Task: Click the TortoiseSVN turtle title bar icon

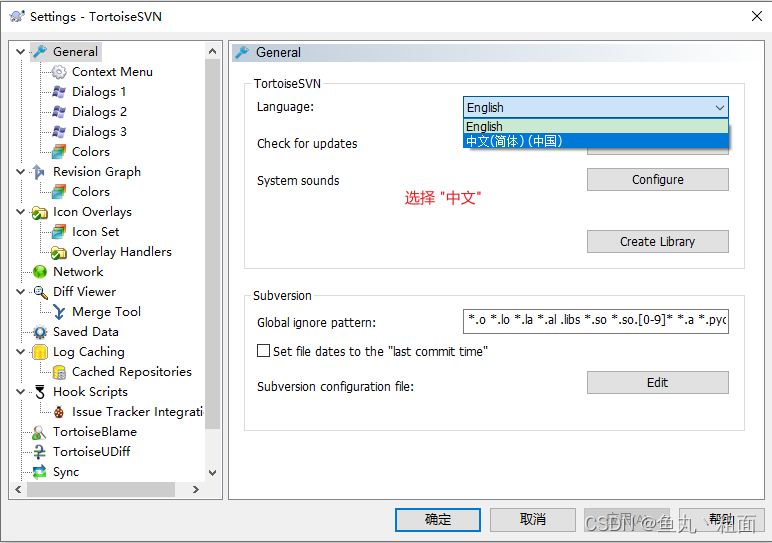Action: pyautogui.click(x=17, y=16)
